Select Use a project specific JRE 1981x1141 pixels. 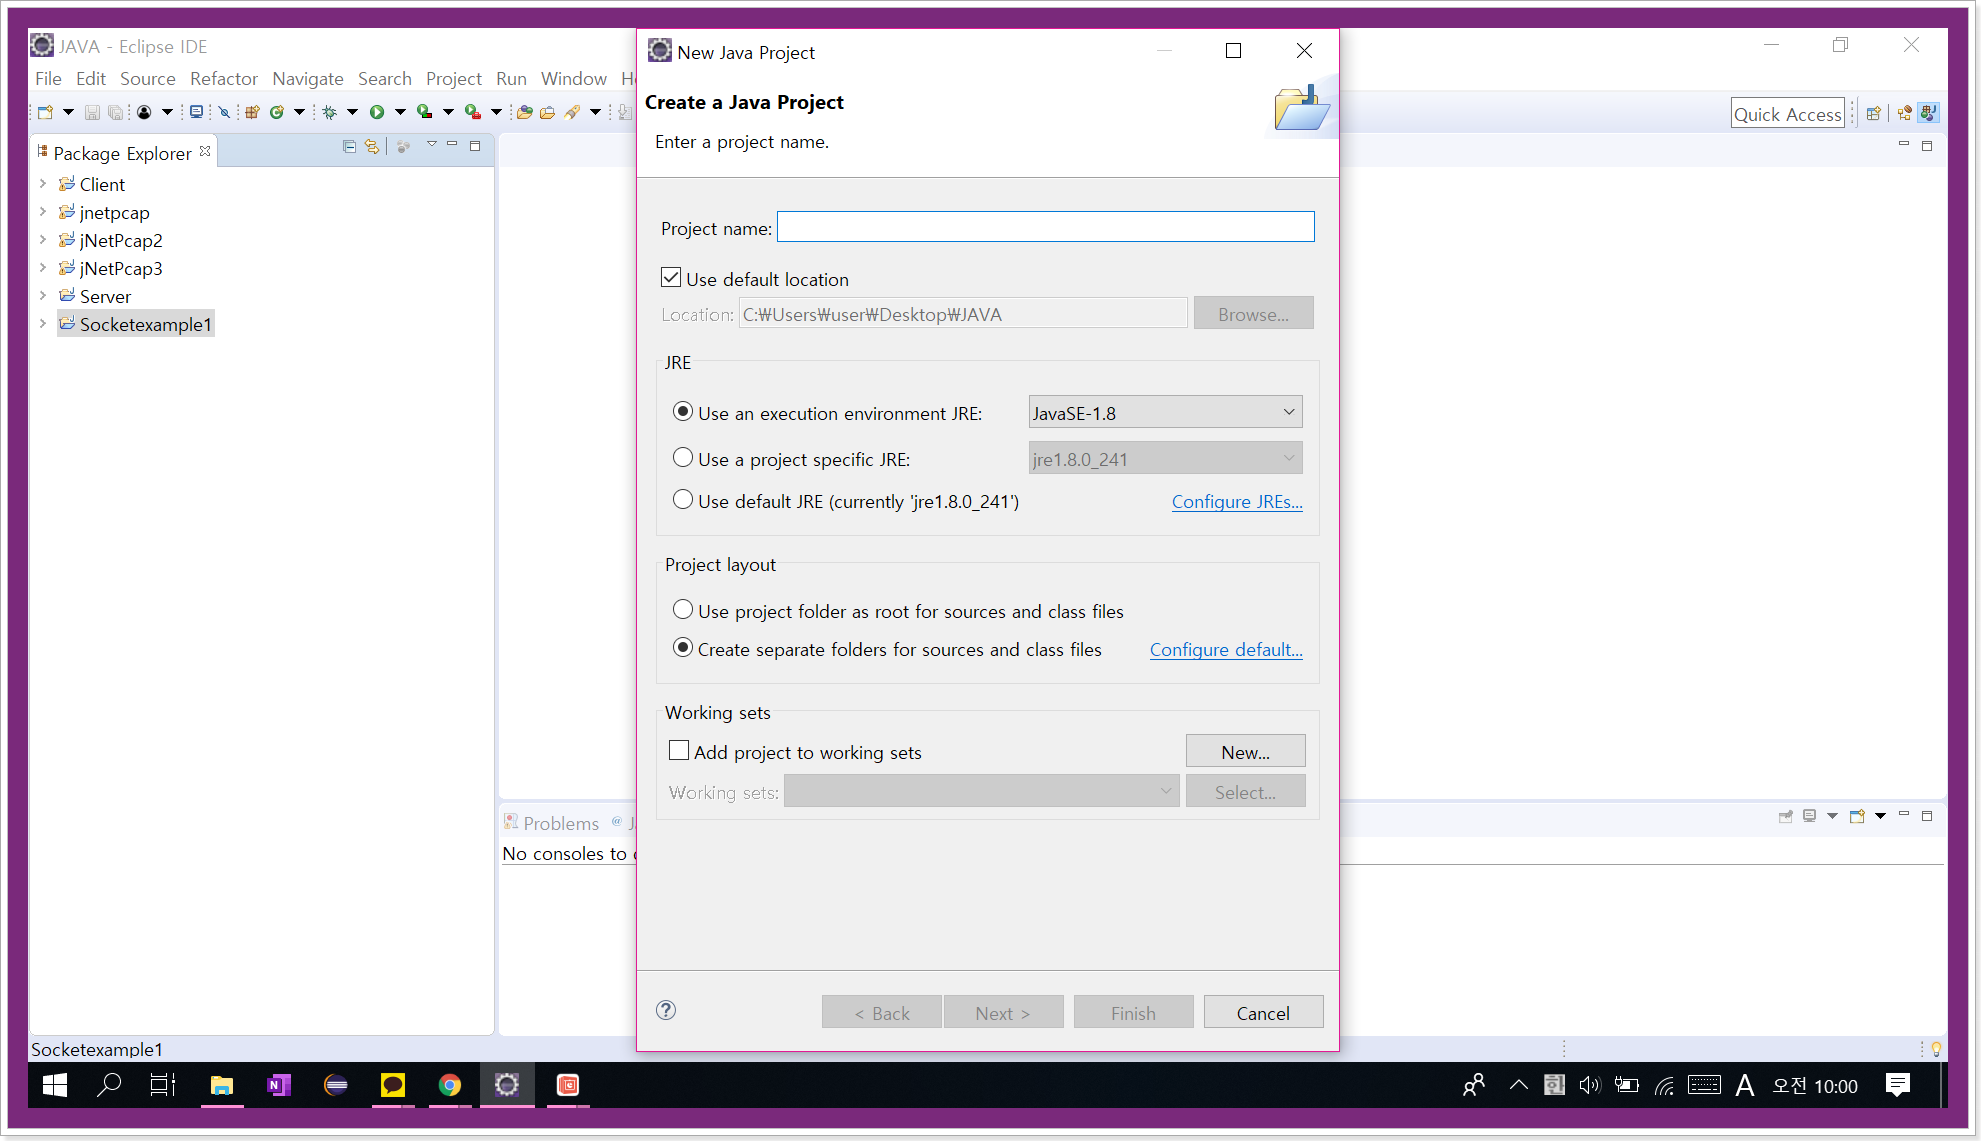(683, 458)
